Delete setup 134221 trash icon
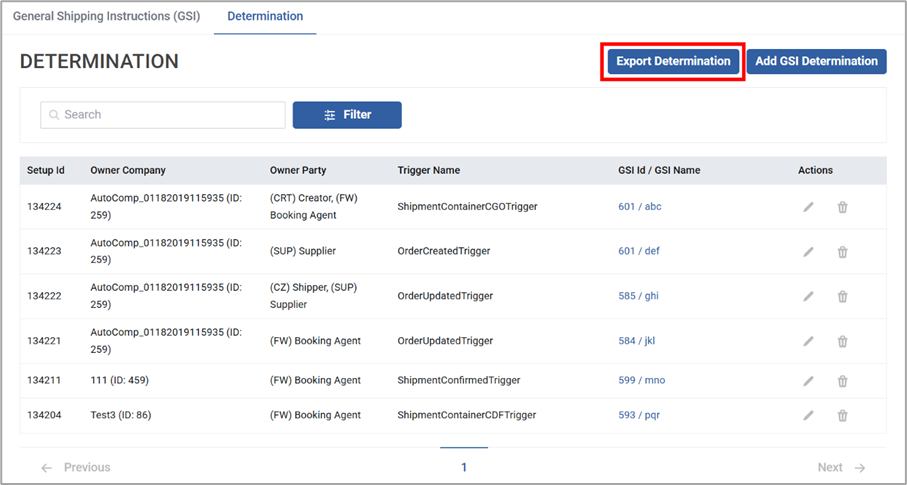Viewport: 907px width, 485px height. coord(843,341)
